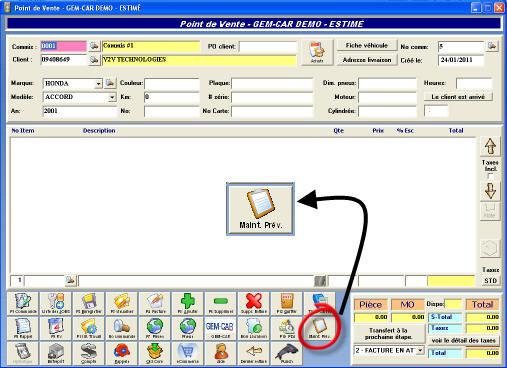
Task: Click the Heures input field
Action: [474, 83]
